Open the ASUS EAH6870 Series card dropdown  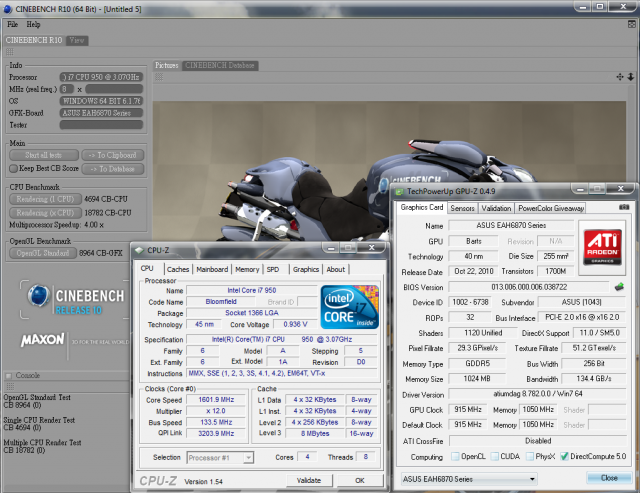[469, 479]
